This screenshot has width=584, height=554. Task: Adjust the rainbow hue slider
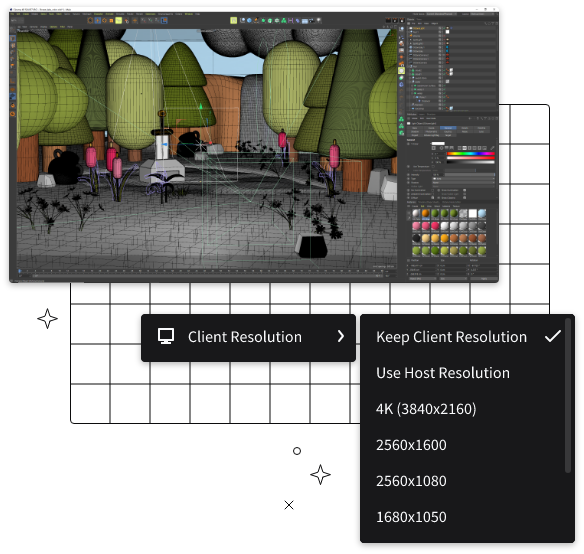(x=470, y=153)
